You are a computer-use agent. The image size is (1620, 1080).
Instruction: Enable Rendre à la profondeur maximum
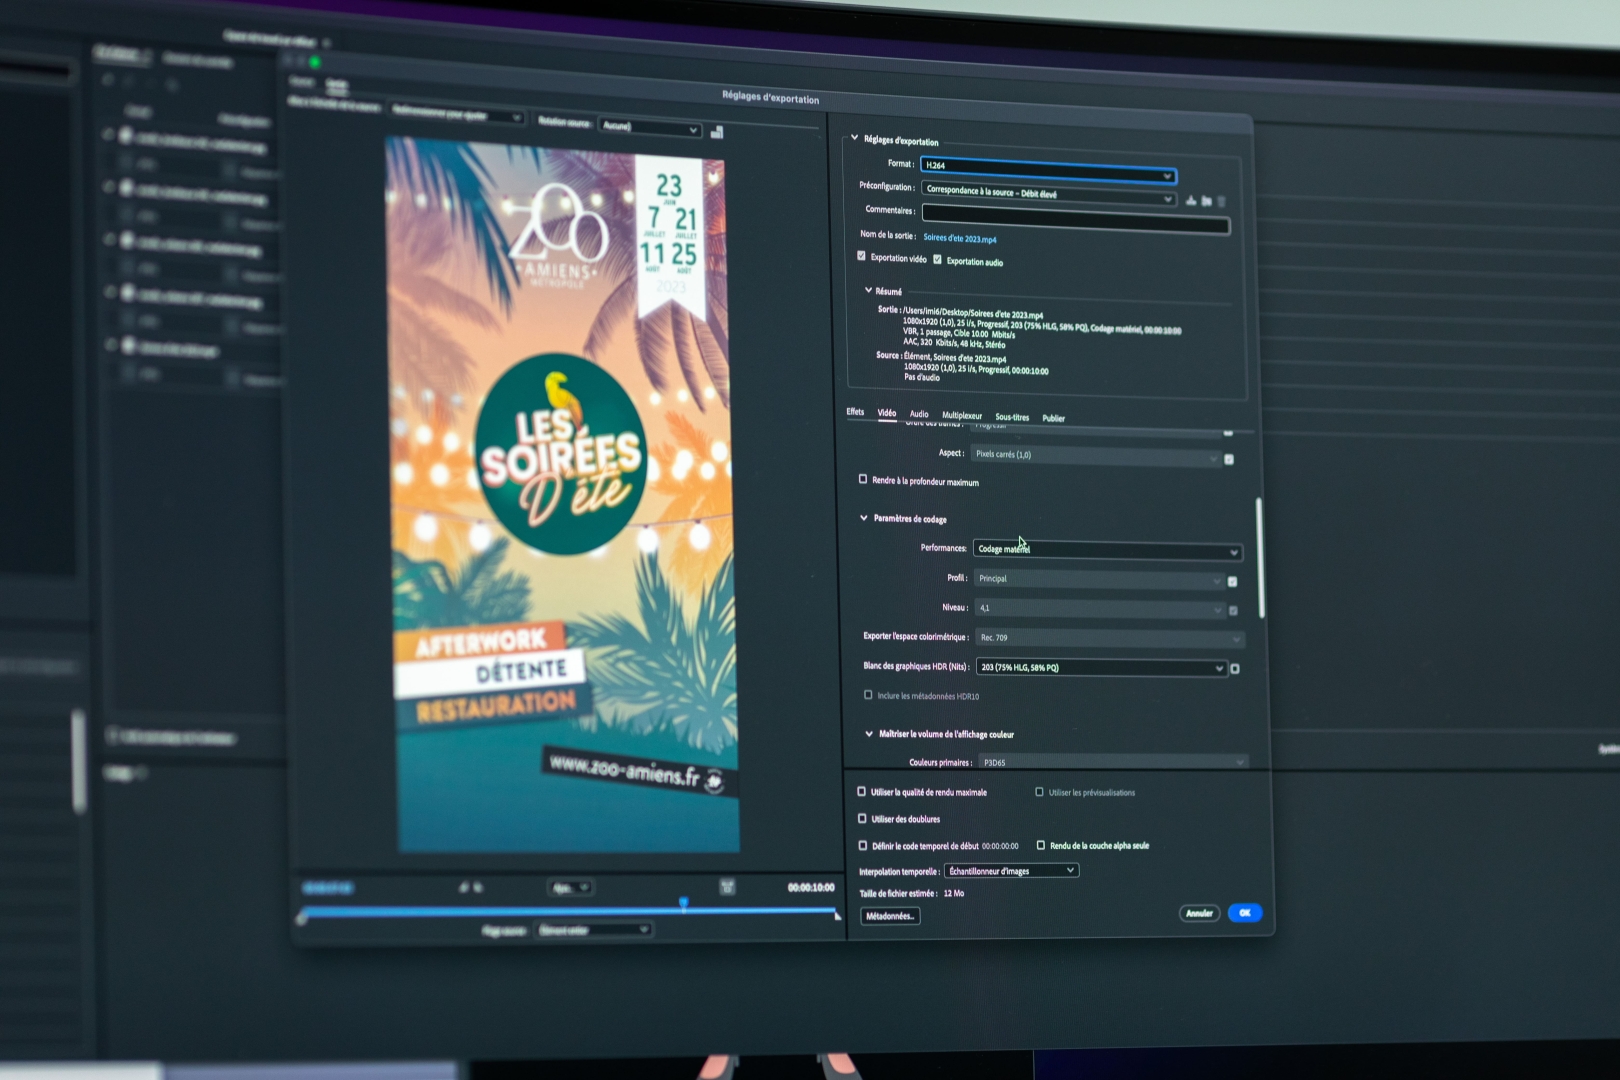(x=863, y=479)
